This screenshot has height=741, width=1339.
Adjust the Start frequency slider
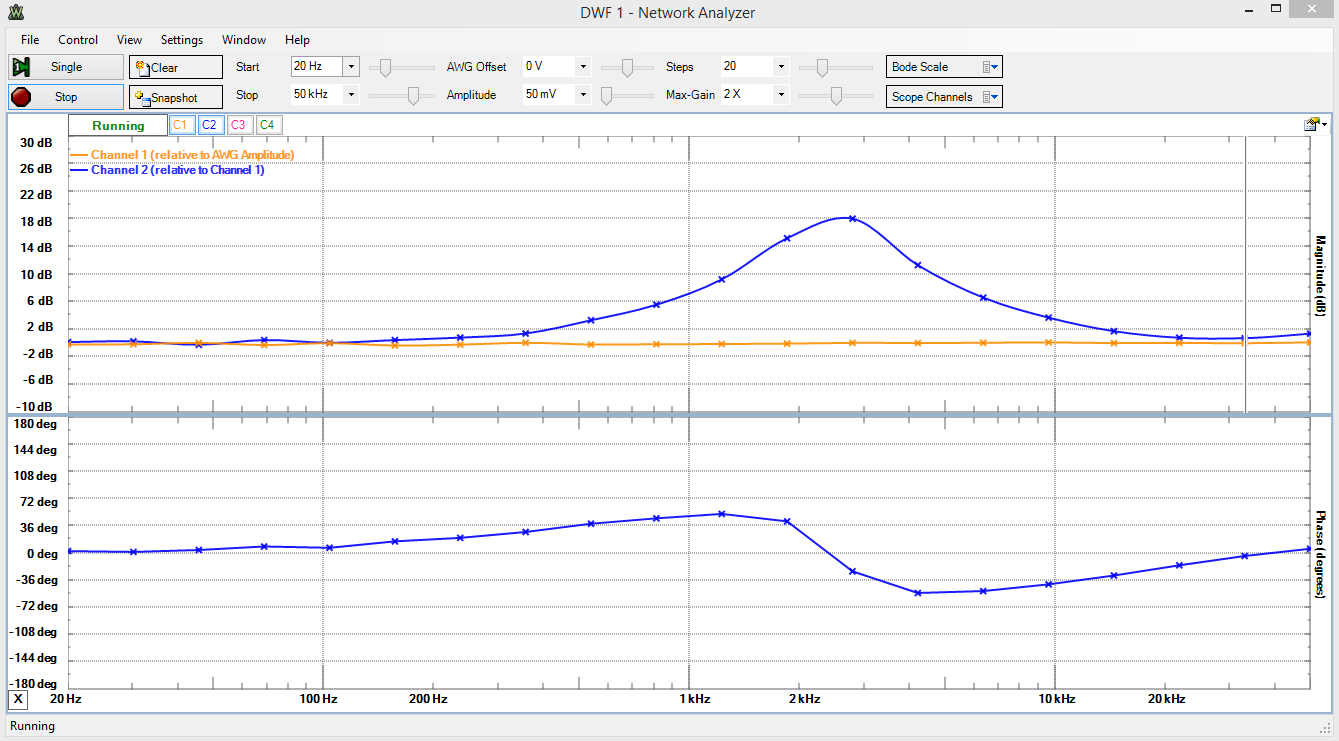[x=385, y=68]
